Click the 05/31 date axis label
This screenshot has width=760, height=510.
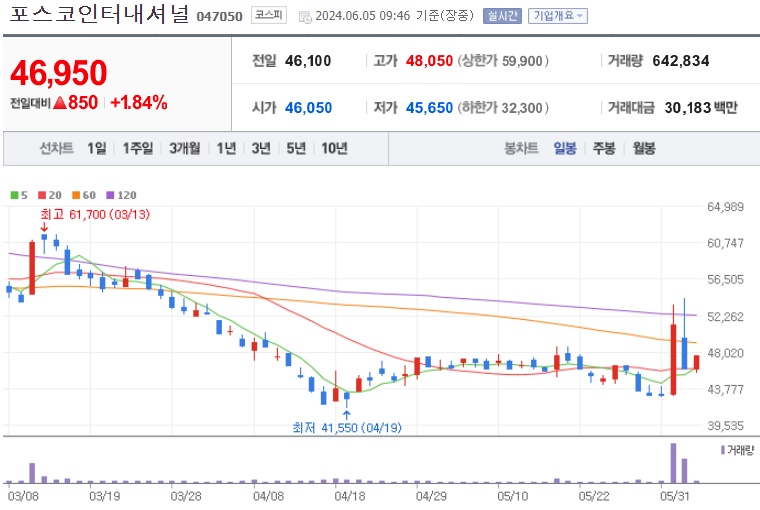point(675,496)
